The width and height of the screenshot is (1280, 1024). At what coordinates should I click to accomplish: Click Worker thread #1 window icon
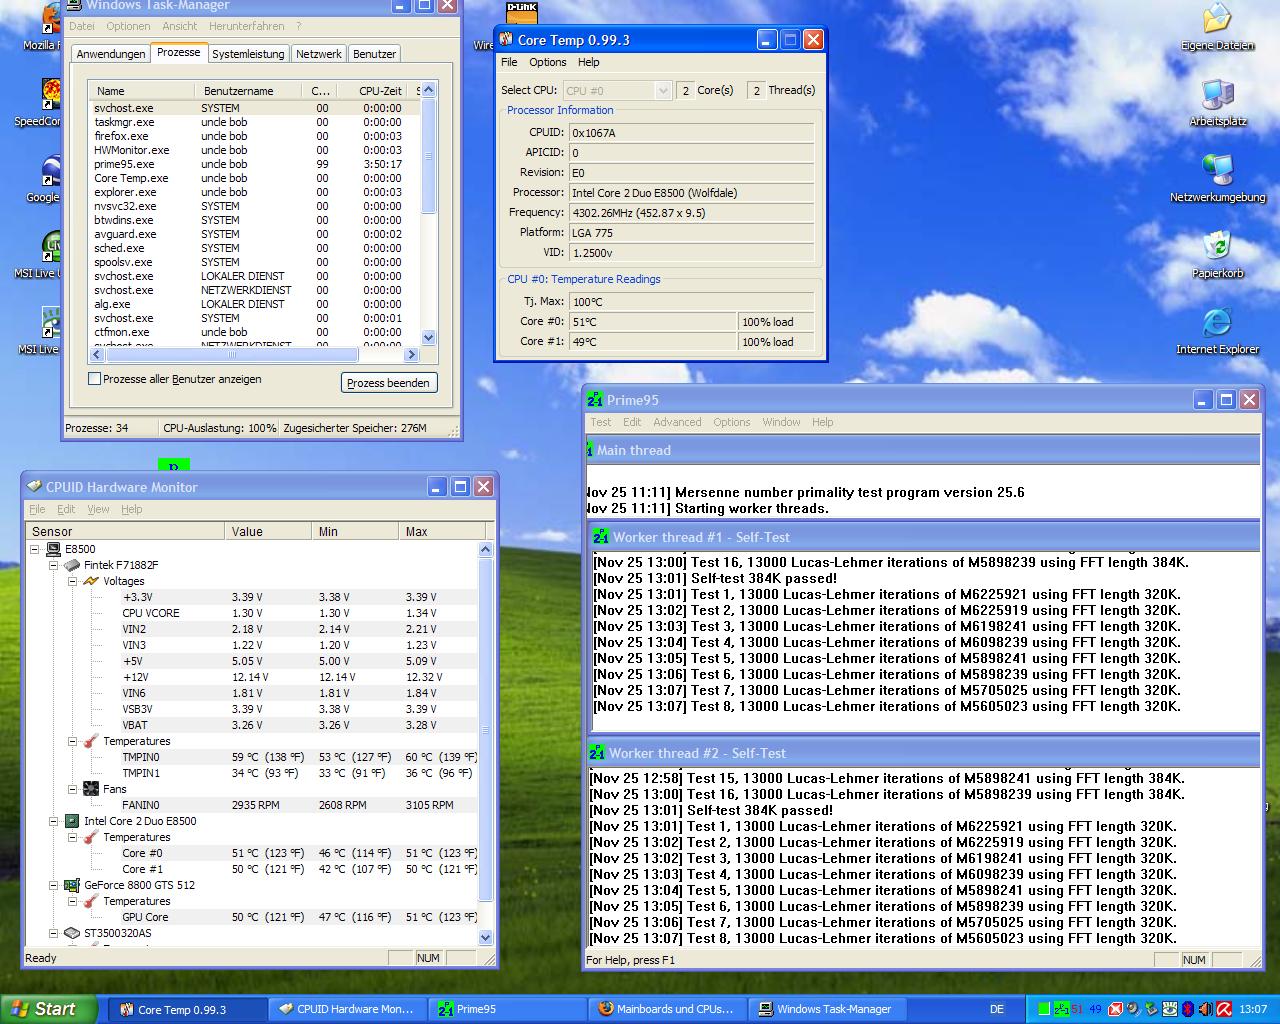click(x=600, y=537)
